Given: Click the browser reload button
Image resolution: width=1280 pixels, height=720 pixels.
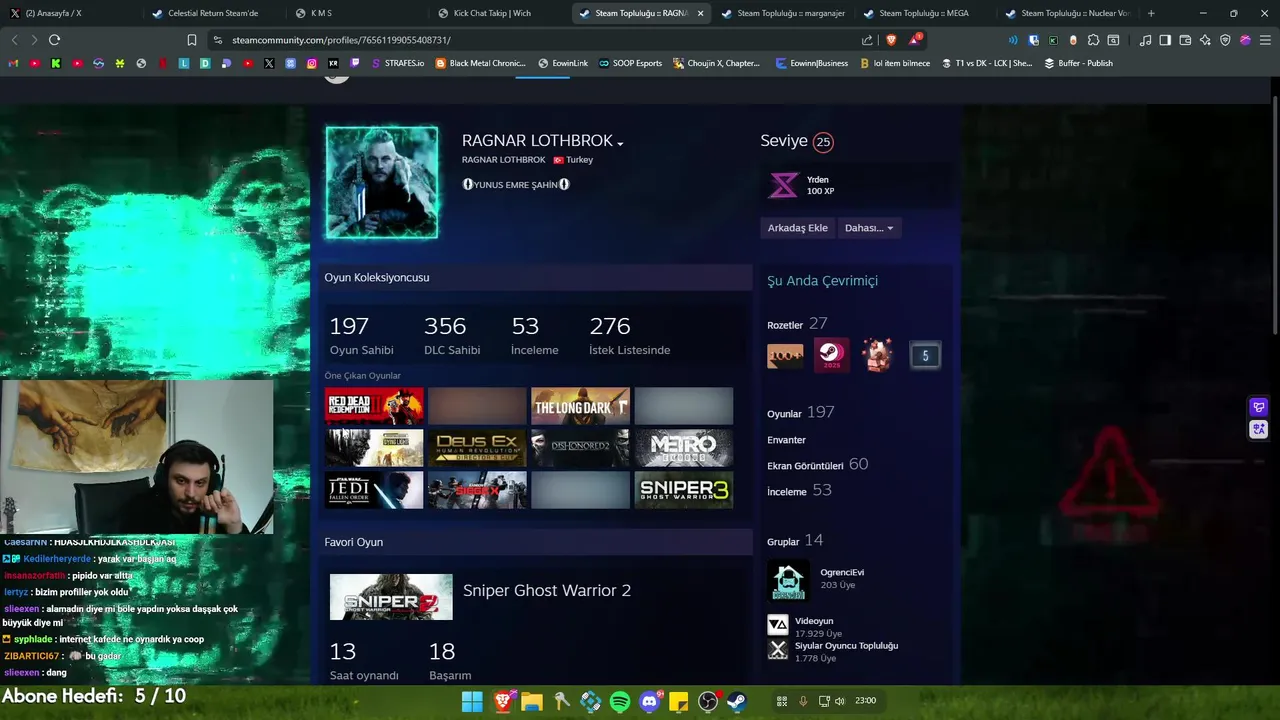Looking at the screenshot, I should (54, 40).
